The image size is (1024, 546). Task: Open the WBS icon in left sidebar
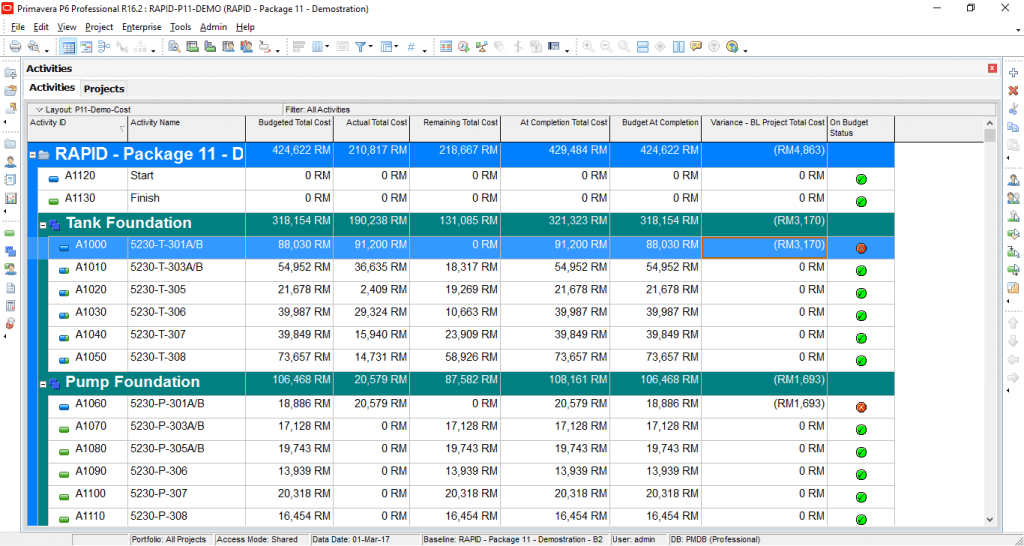10,251
